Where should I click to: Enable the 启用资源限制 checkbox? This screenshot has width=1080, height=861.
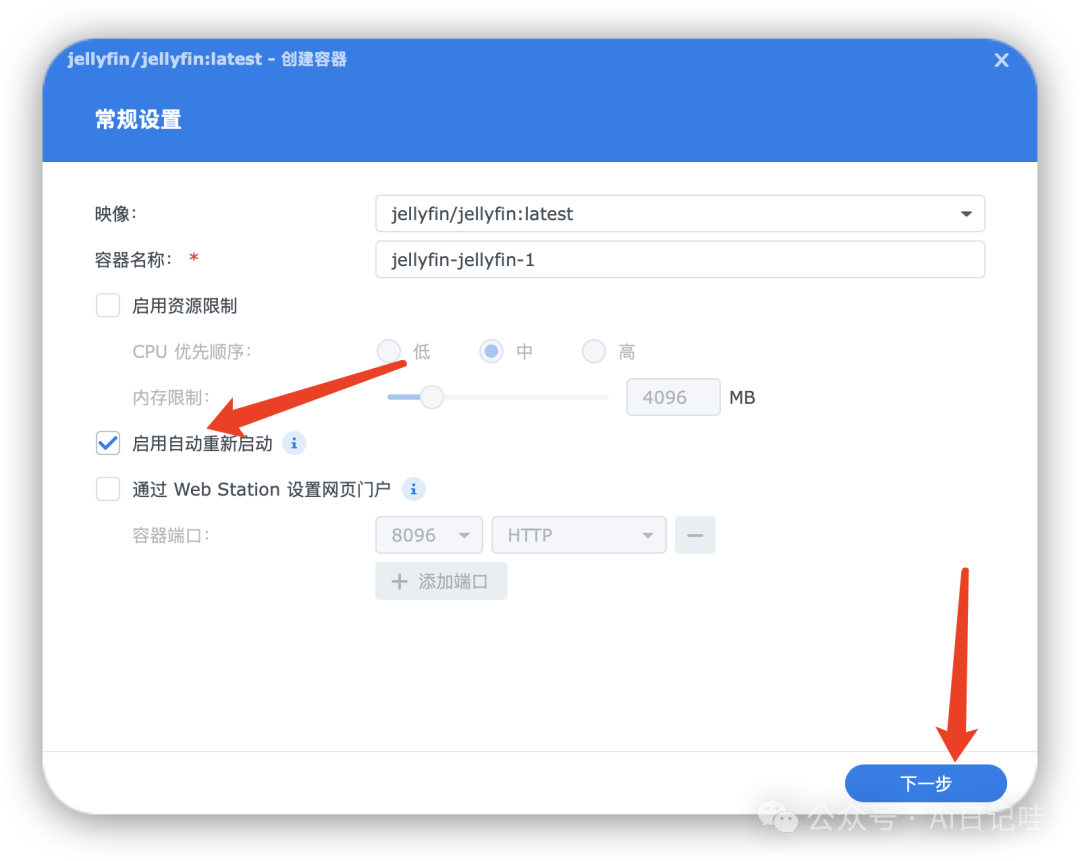pyautogui.click(x=108, y=305)
